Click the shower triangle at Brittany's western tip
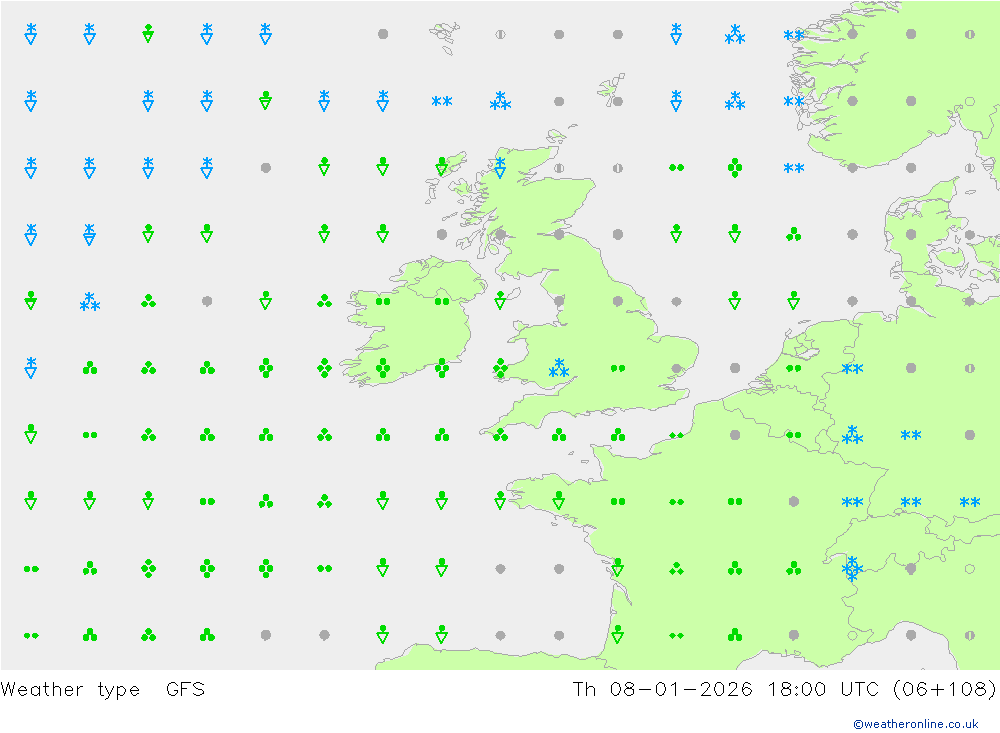The image size is (1000, 733). (x=500, y=500)
